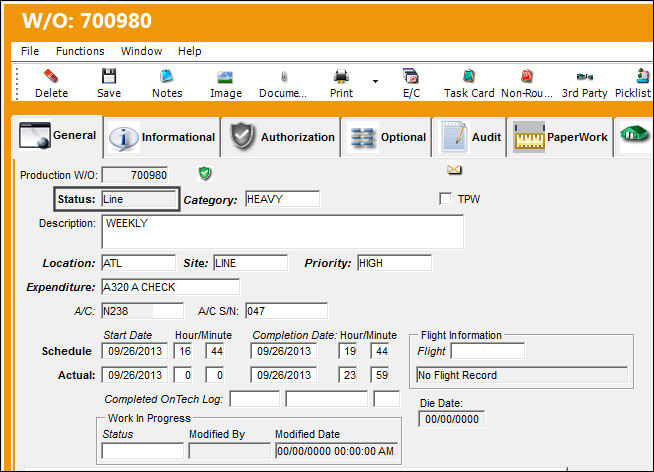Switch to the Informational tab
The height and width of the screenshot is (472, 654).
(x=162, y=137)
